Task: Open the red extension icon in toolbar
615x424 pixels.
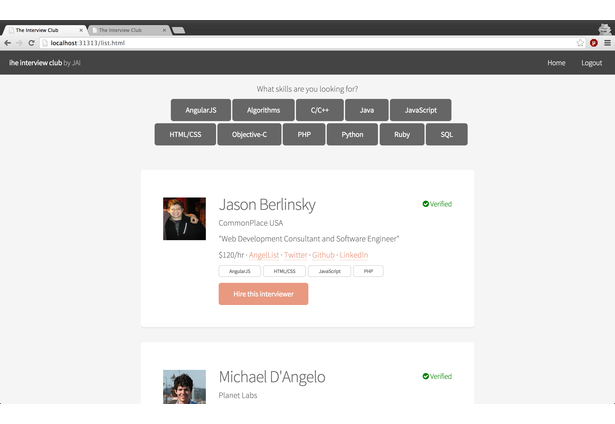Action: pos(594,43)
